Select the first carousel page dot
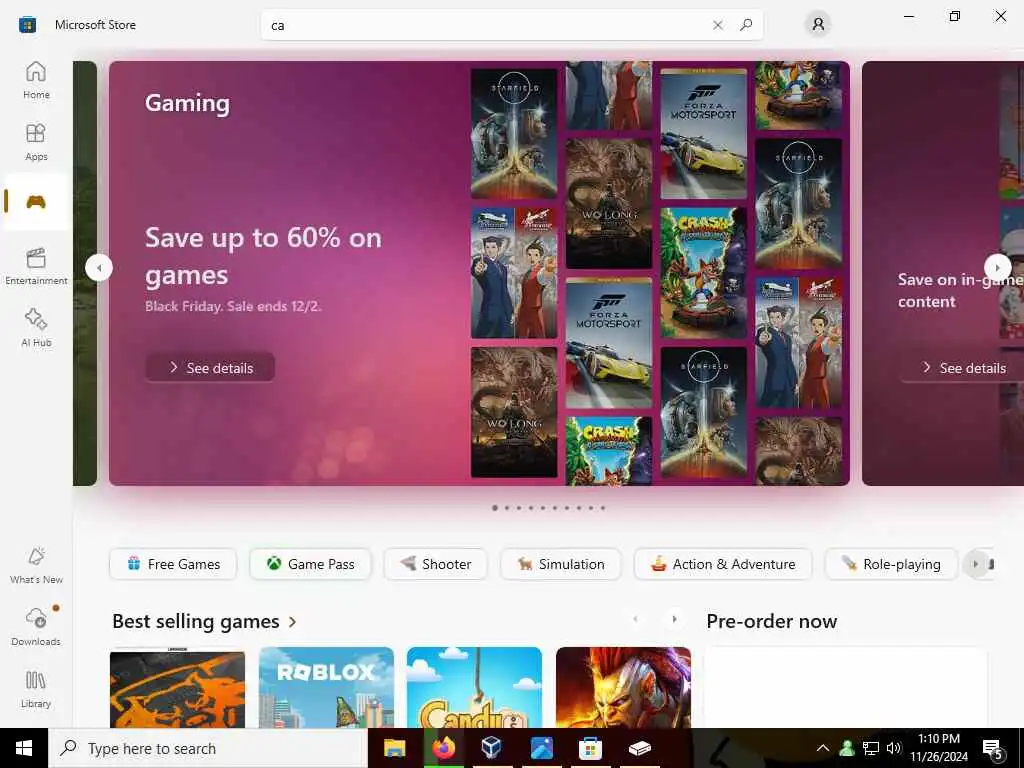1024x768 pixels. 495,507
